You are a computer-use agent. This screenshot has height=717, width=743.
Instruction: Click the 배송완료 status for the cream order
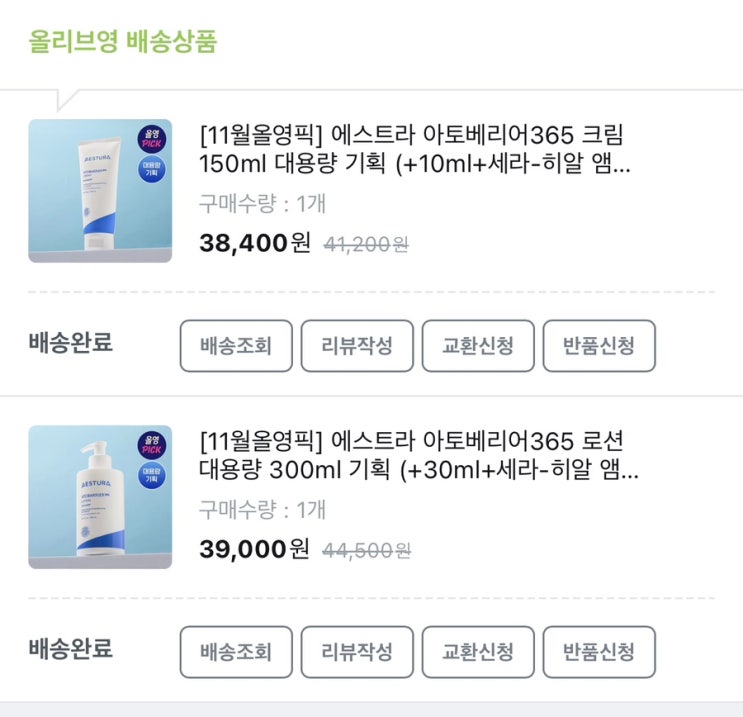(70, 343)
